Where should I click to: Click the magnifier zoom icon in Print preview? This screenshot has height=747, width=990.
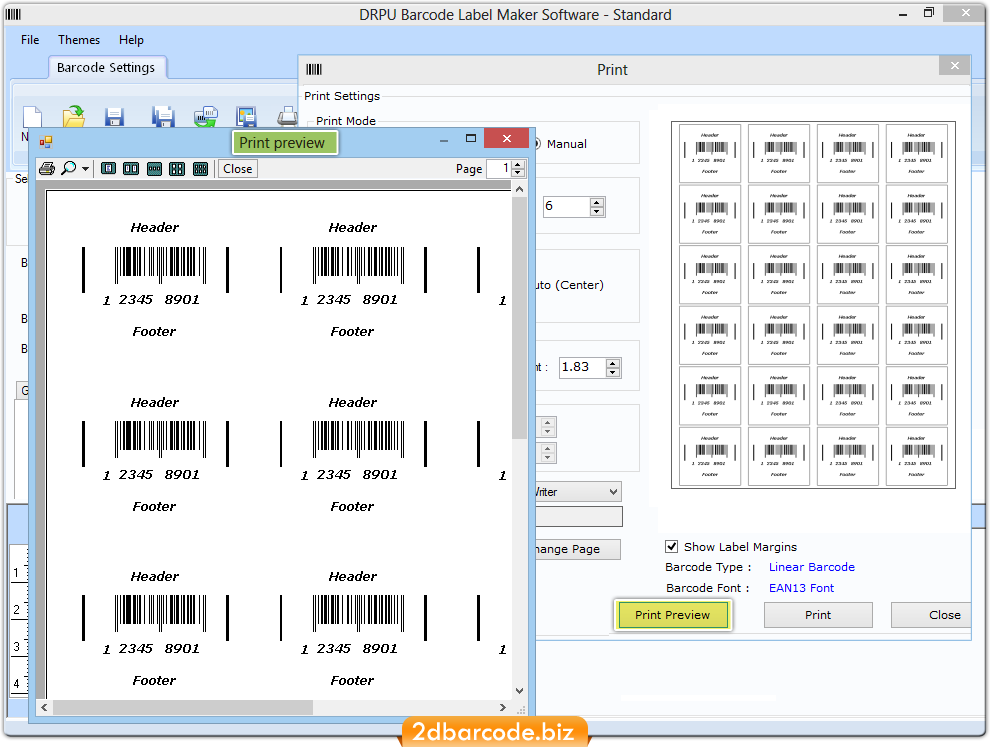tap(68, 168)
